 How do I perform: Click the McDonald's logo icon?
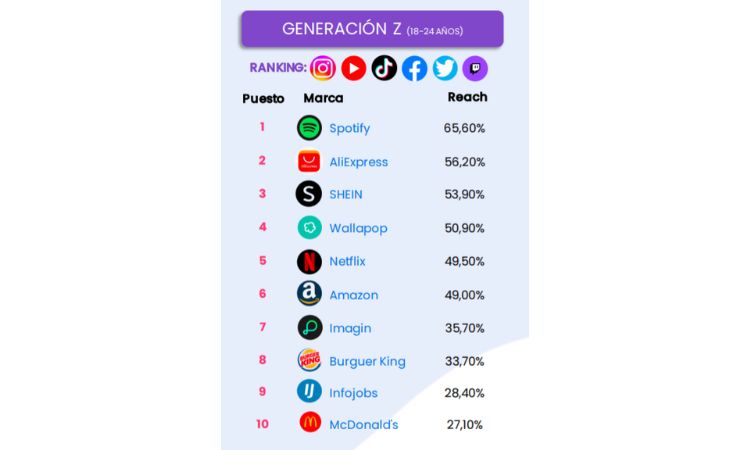(x=310, y=423)
